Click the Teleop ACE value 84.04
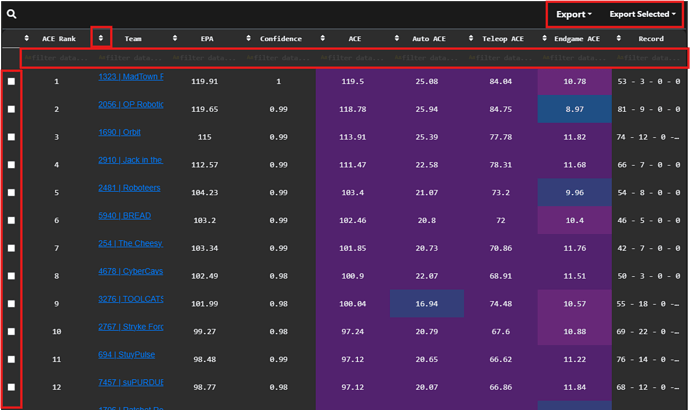 click(501, 81)
